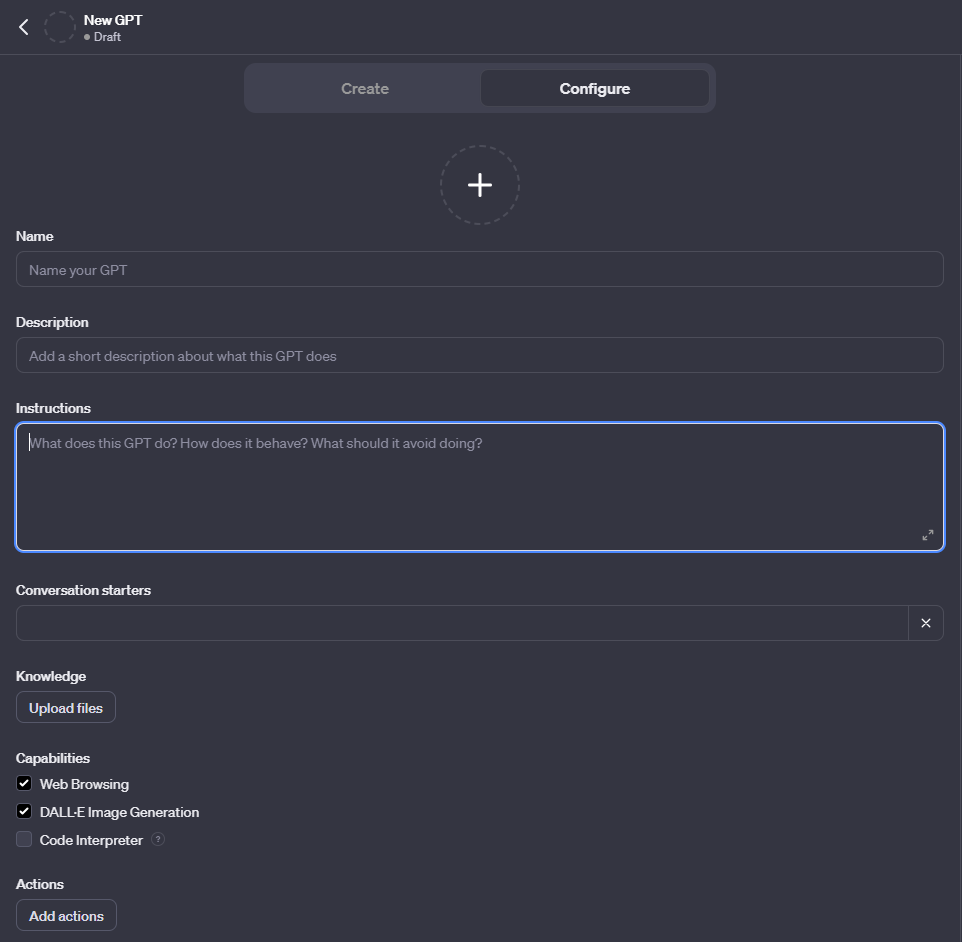Click the dashed GPT avatar next to New GPT
Image resolution: width=962 pixels, height=942 pixels.
60,27
